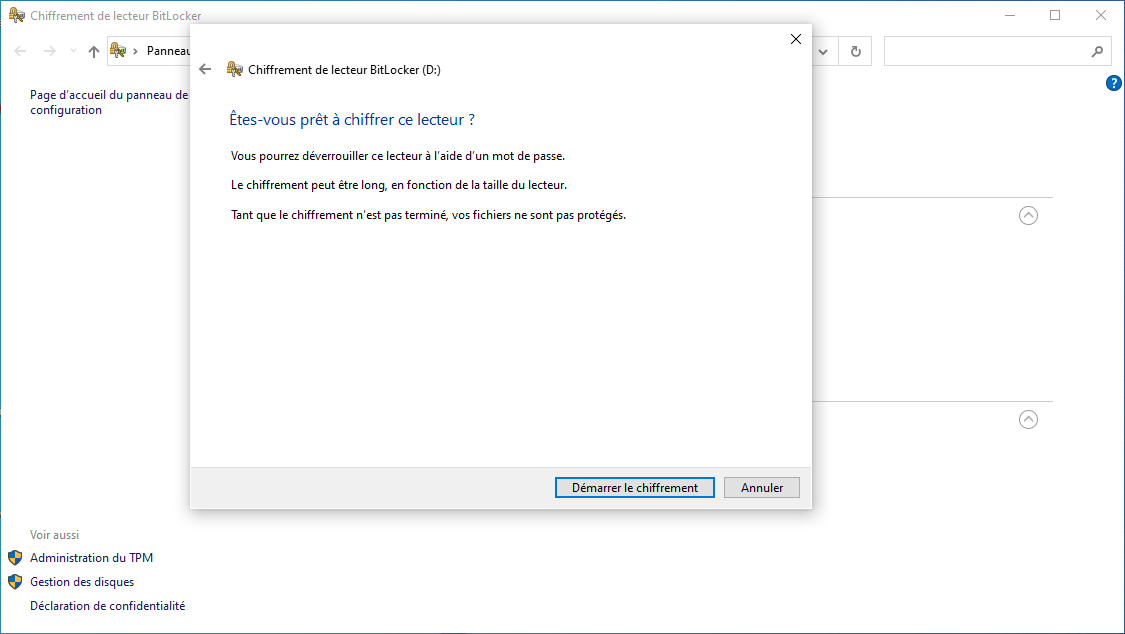Select the Panneau breadcrumb item
1125x634 pixels.
(x=167, y=51)
